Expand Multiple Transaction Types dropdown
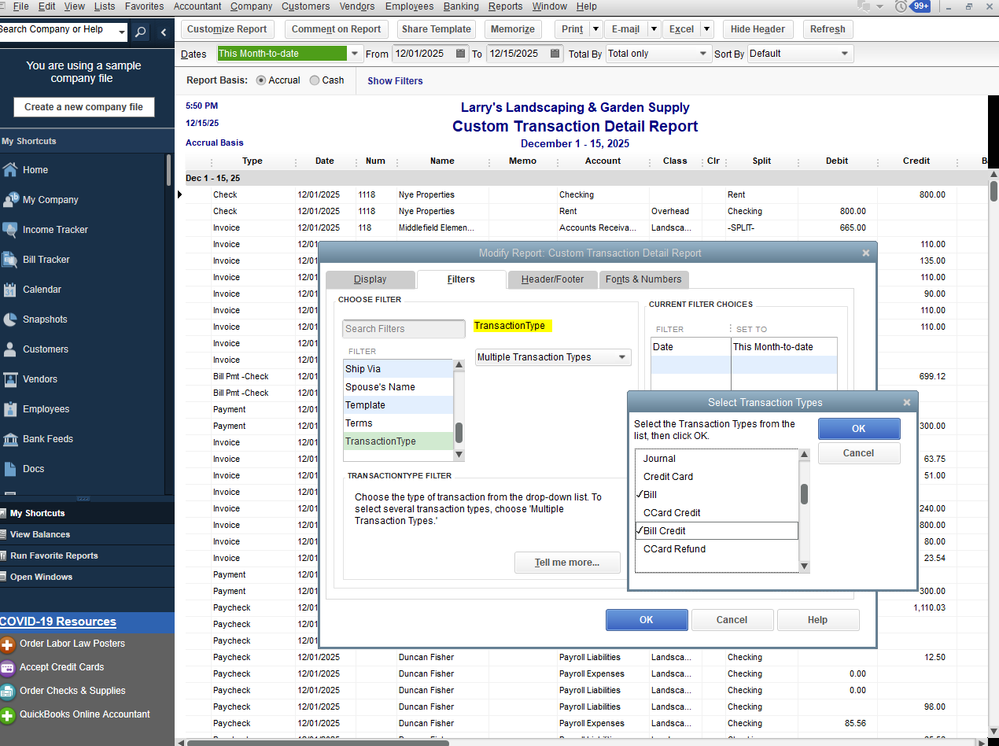Image resolution: width=999 pixels, height=746 pixels. (x=623, y=357)
